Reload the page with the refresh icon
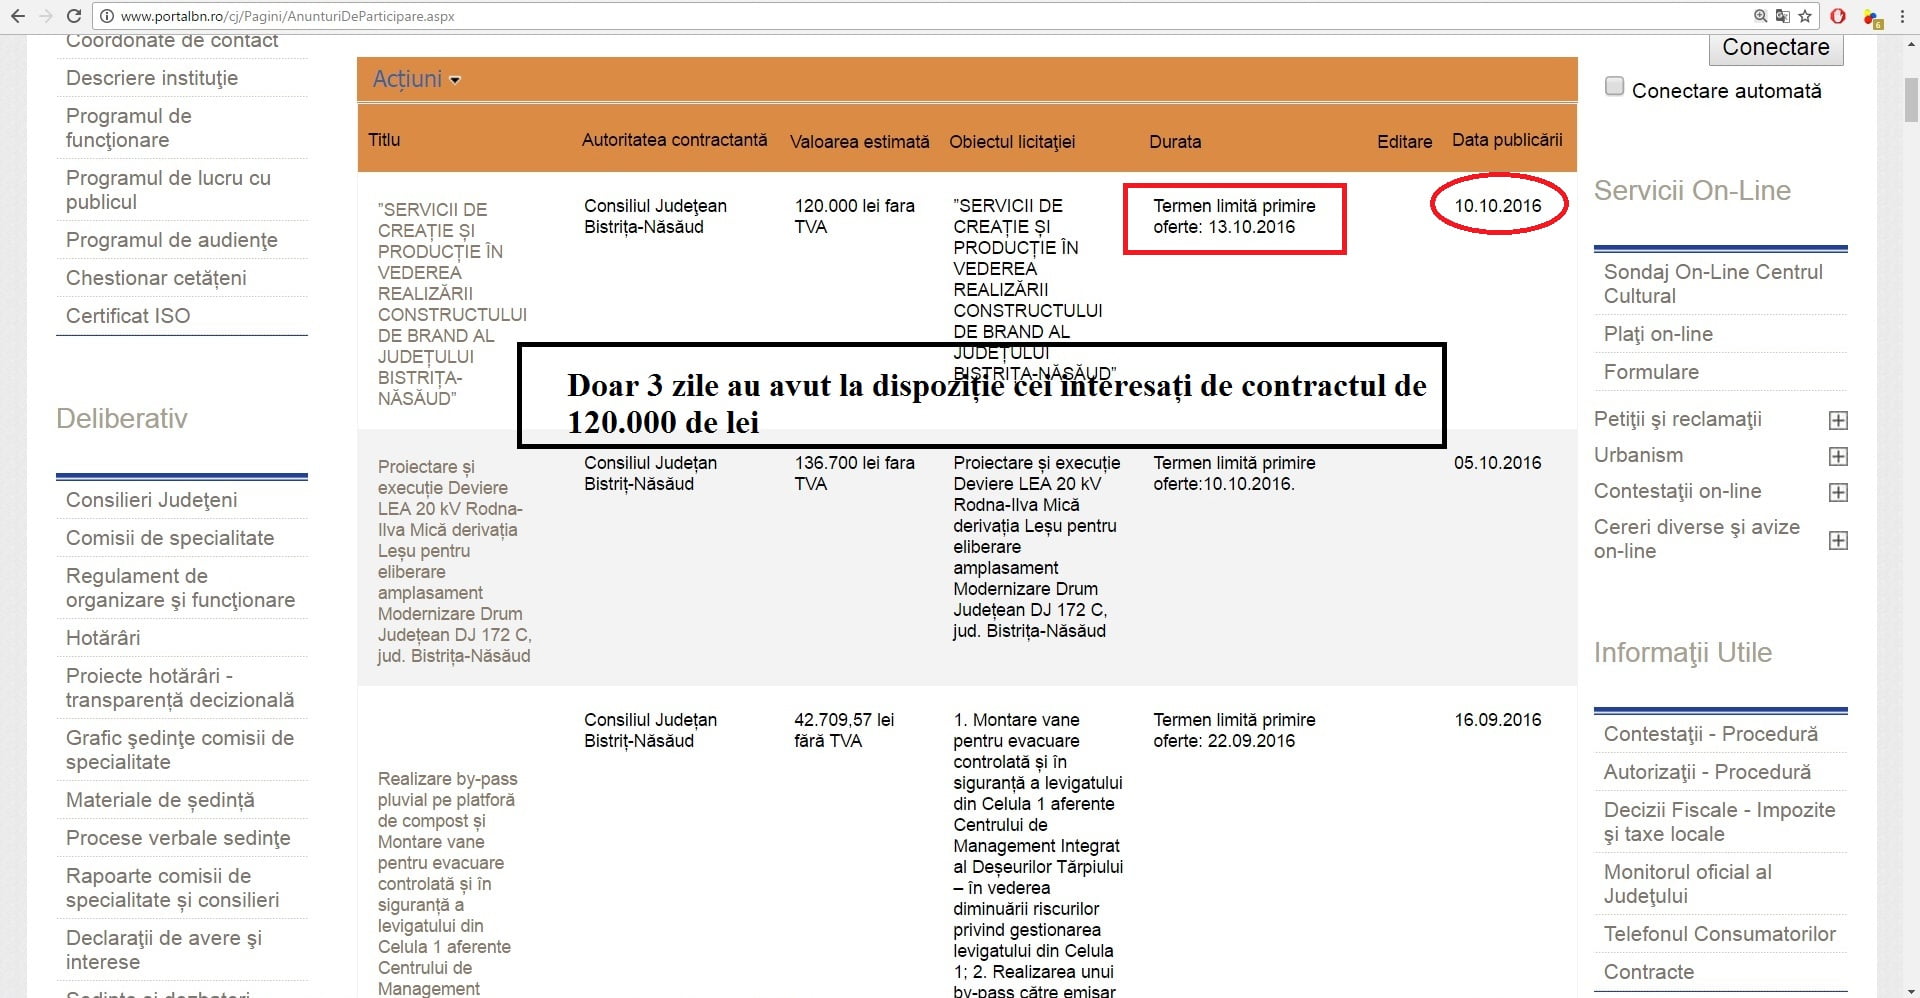The height and width of the screenshot is (998, 1920). 73,16
